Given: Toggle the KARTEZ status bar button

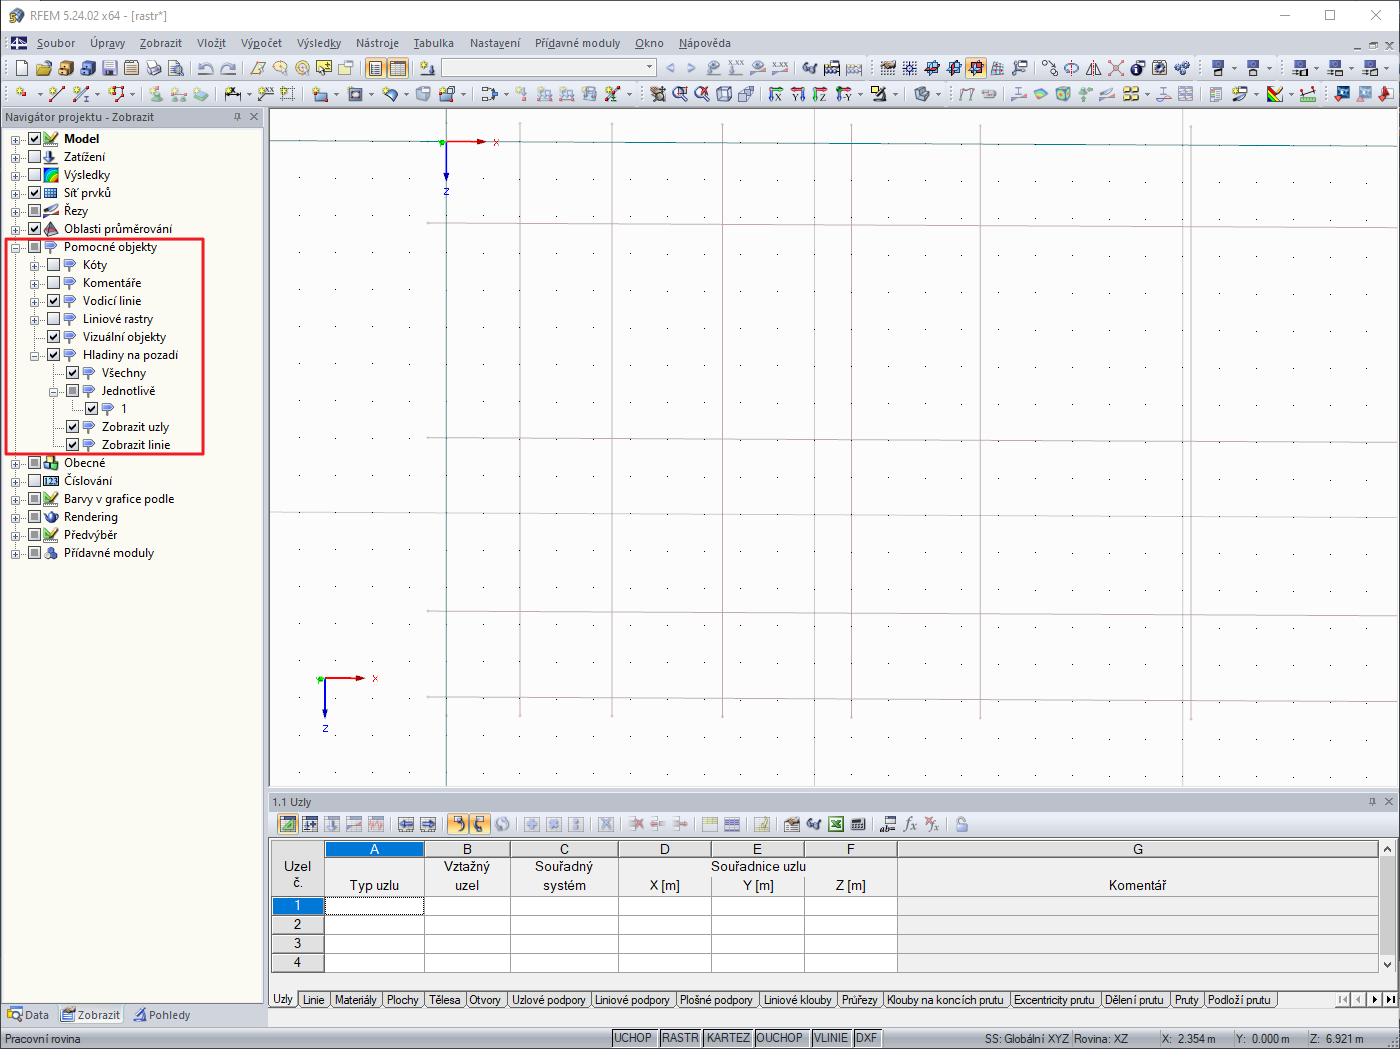Looking at the screenshot, I should (x=728, y=1038).
